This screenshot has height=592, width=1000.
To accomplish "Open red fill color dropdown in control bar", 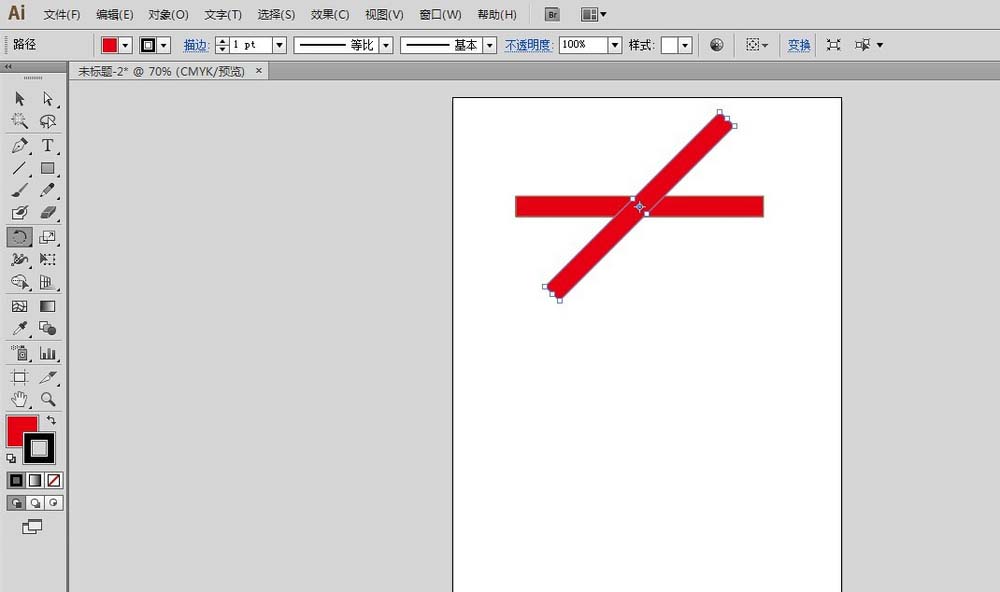I will click(126, 45).
